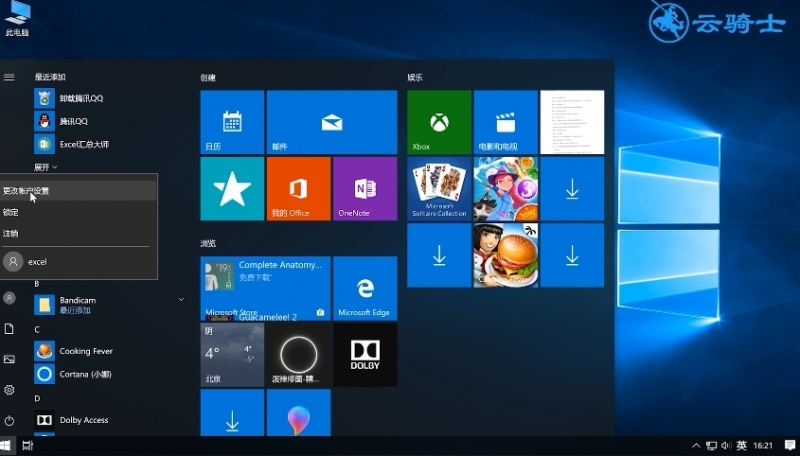Expand the Bandicam folder chevron

pos(181,299)
